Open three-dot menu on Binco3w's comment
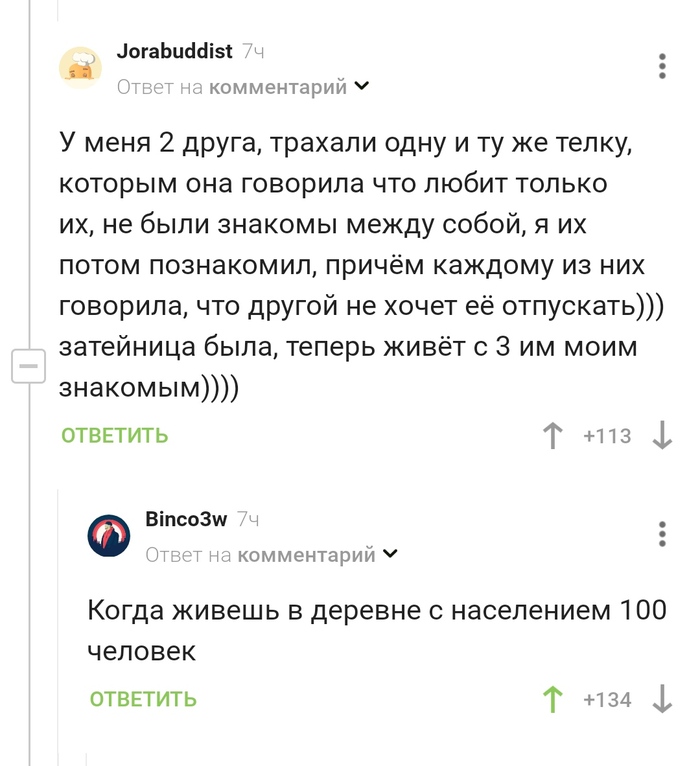700x766 pixels. [x=662, y=534]
